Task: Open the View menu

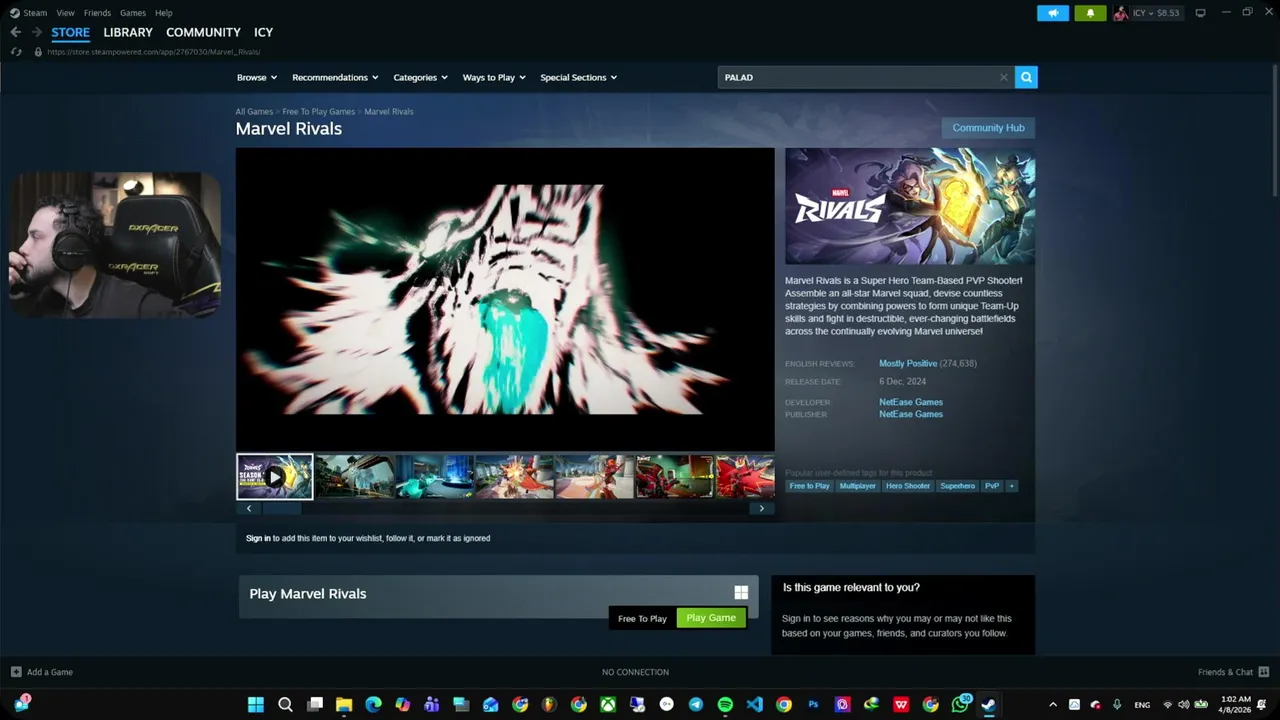Action: [x=66, y=13]
